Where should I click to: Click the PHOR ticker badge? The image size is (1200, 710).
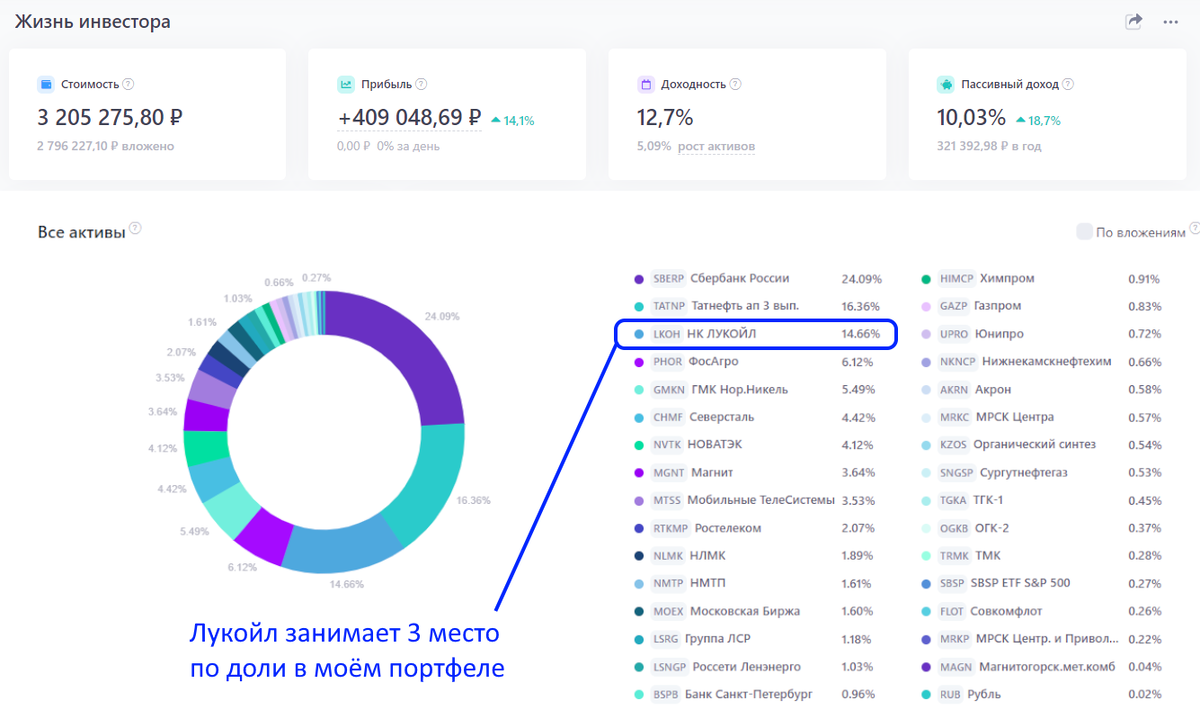click(x=667, y=362)
